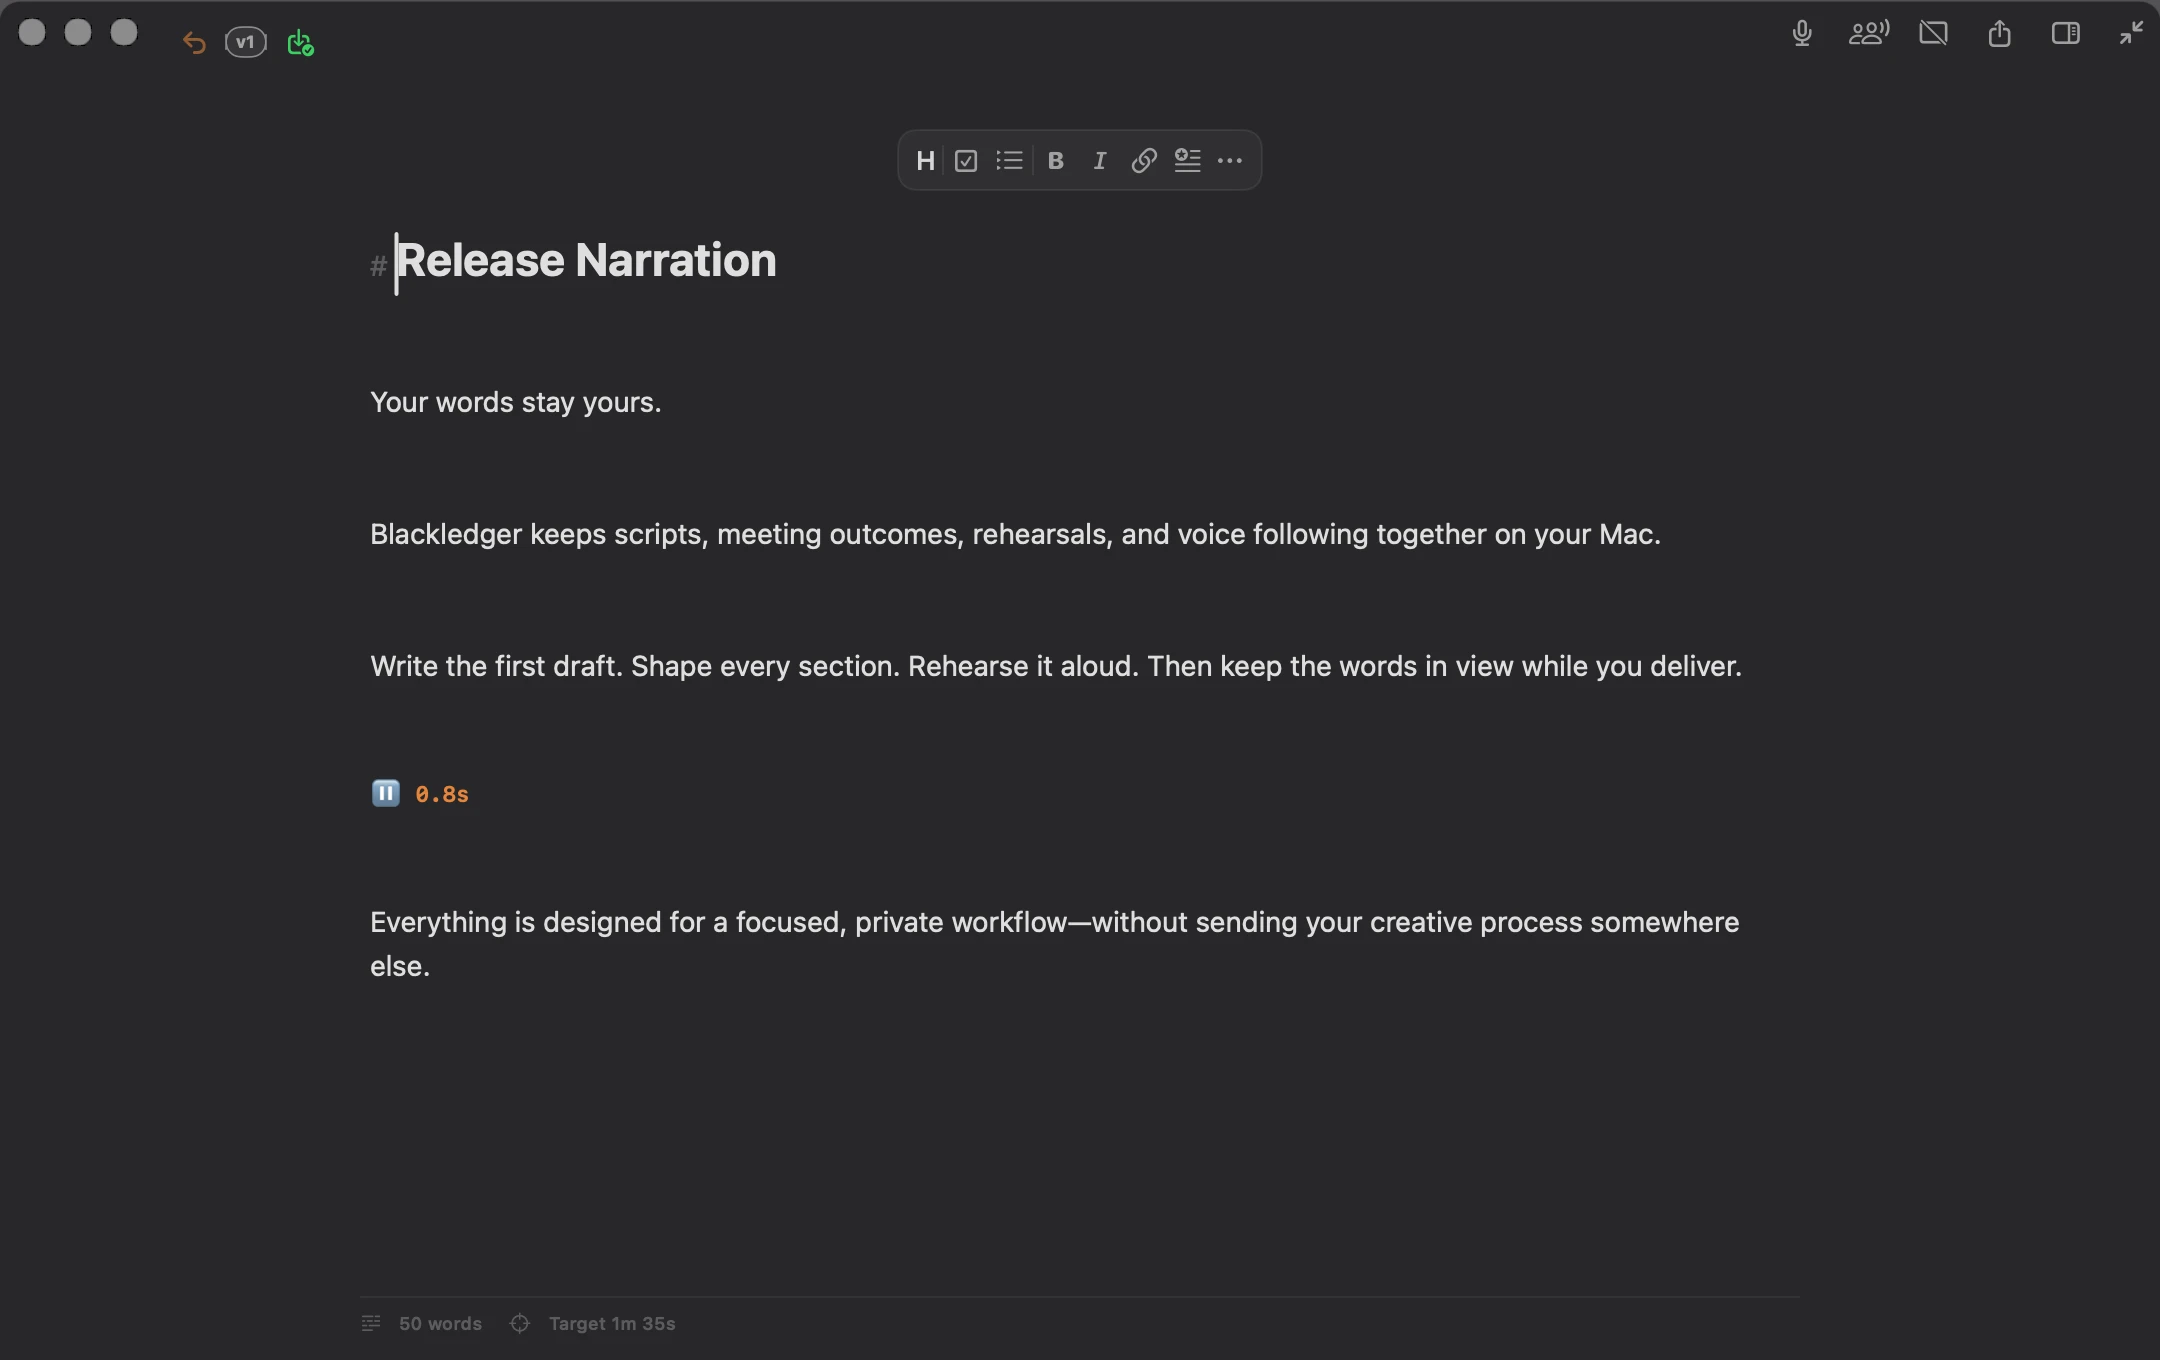Toggle italic formatting

[x=1100, y=161]
